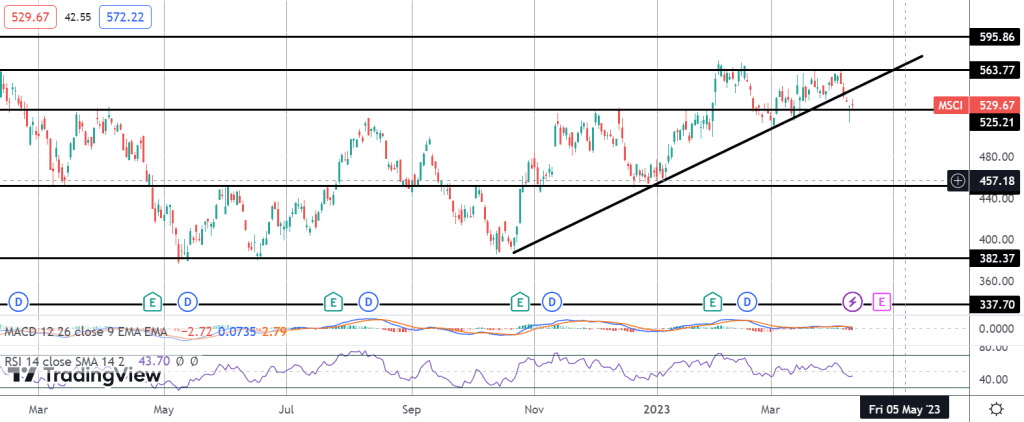
Task: Click the earnings E marker near November
Action: point(519,300)
